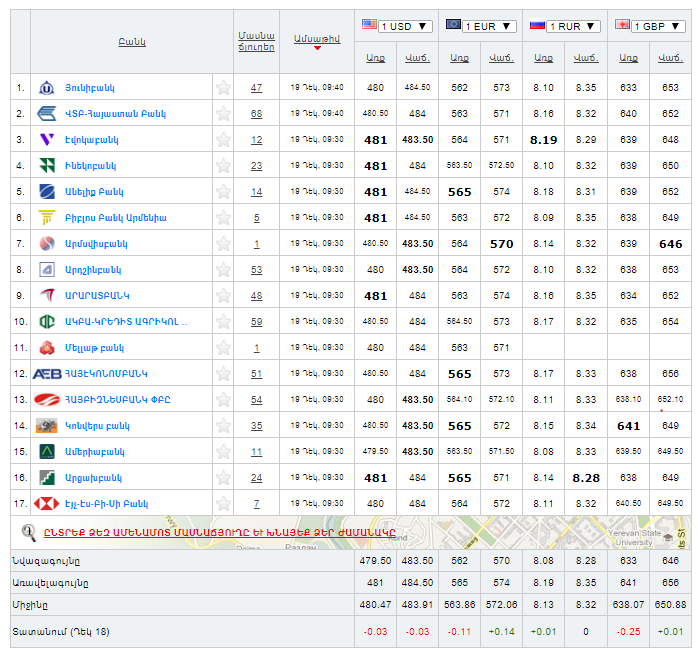
Task: Click the Ardshinbank logo icon
Action: point(47,270)
